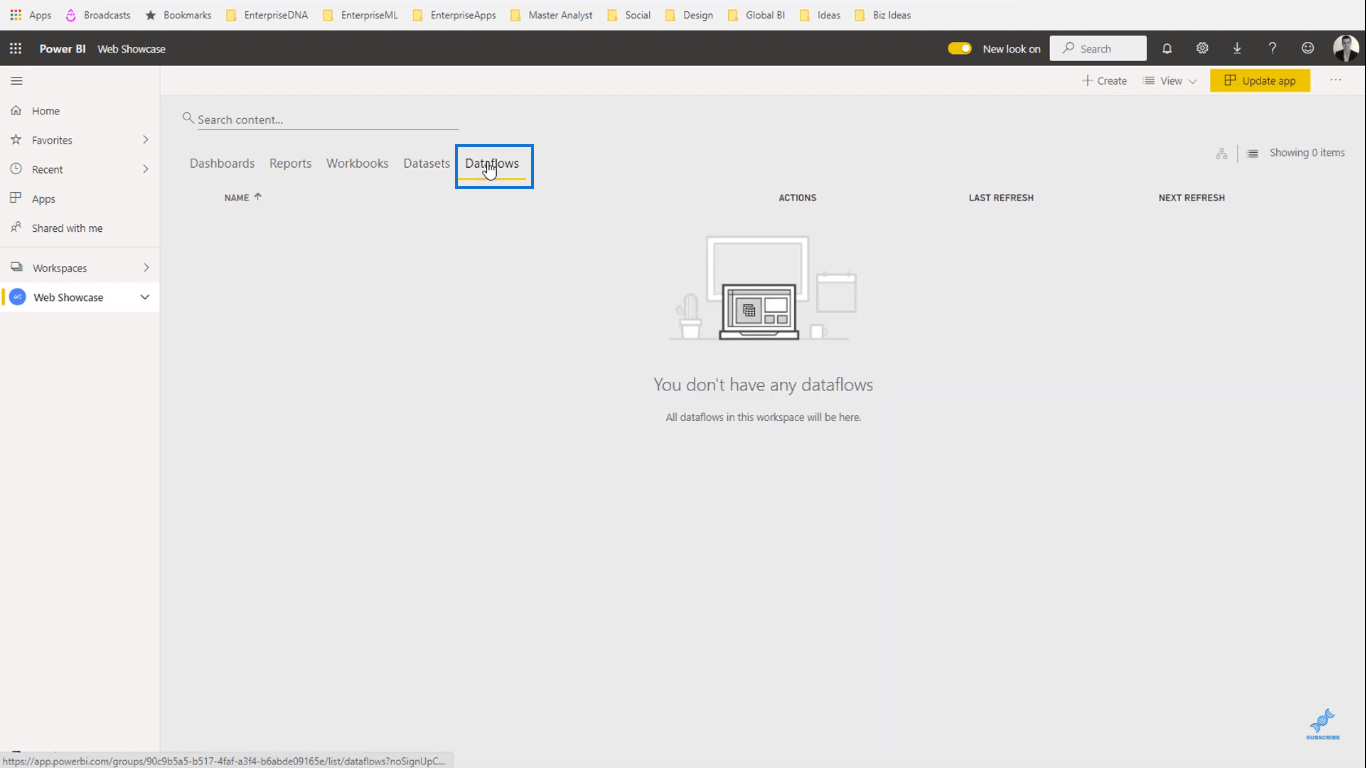The image size is (1366, 768).
Task: Collapse the Web Showcase workspace chevron
Action: pos(145,297)
